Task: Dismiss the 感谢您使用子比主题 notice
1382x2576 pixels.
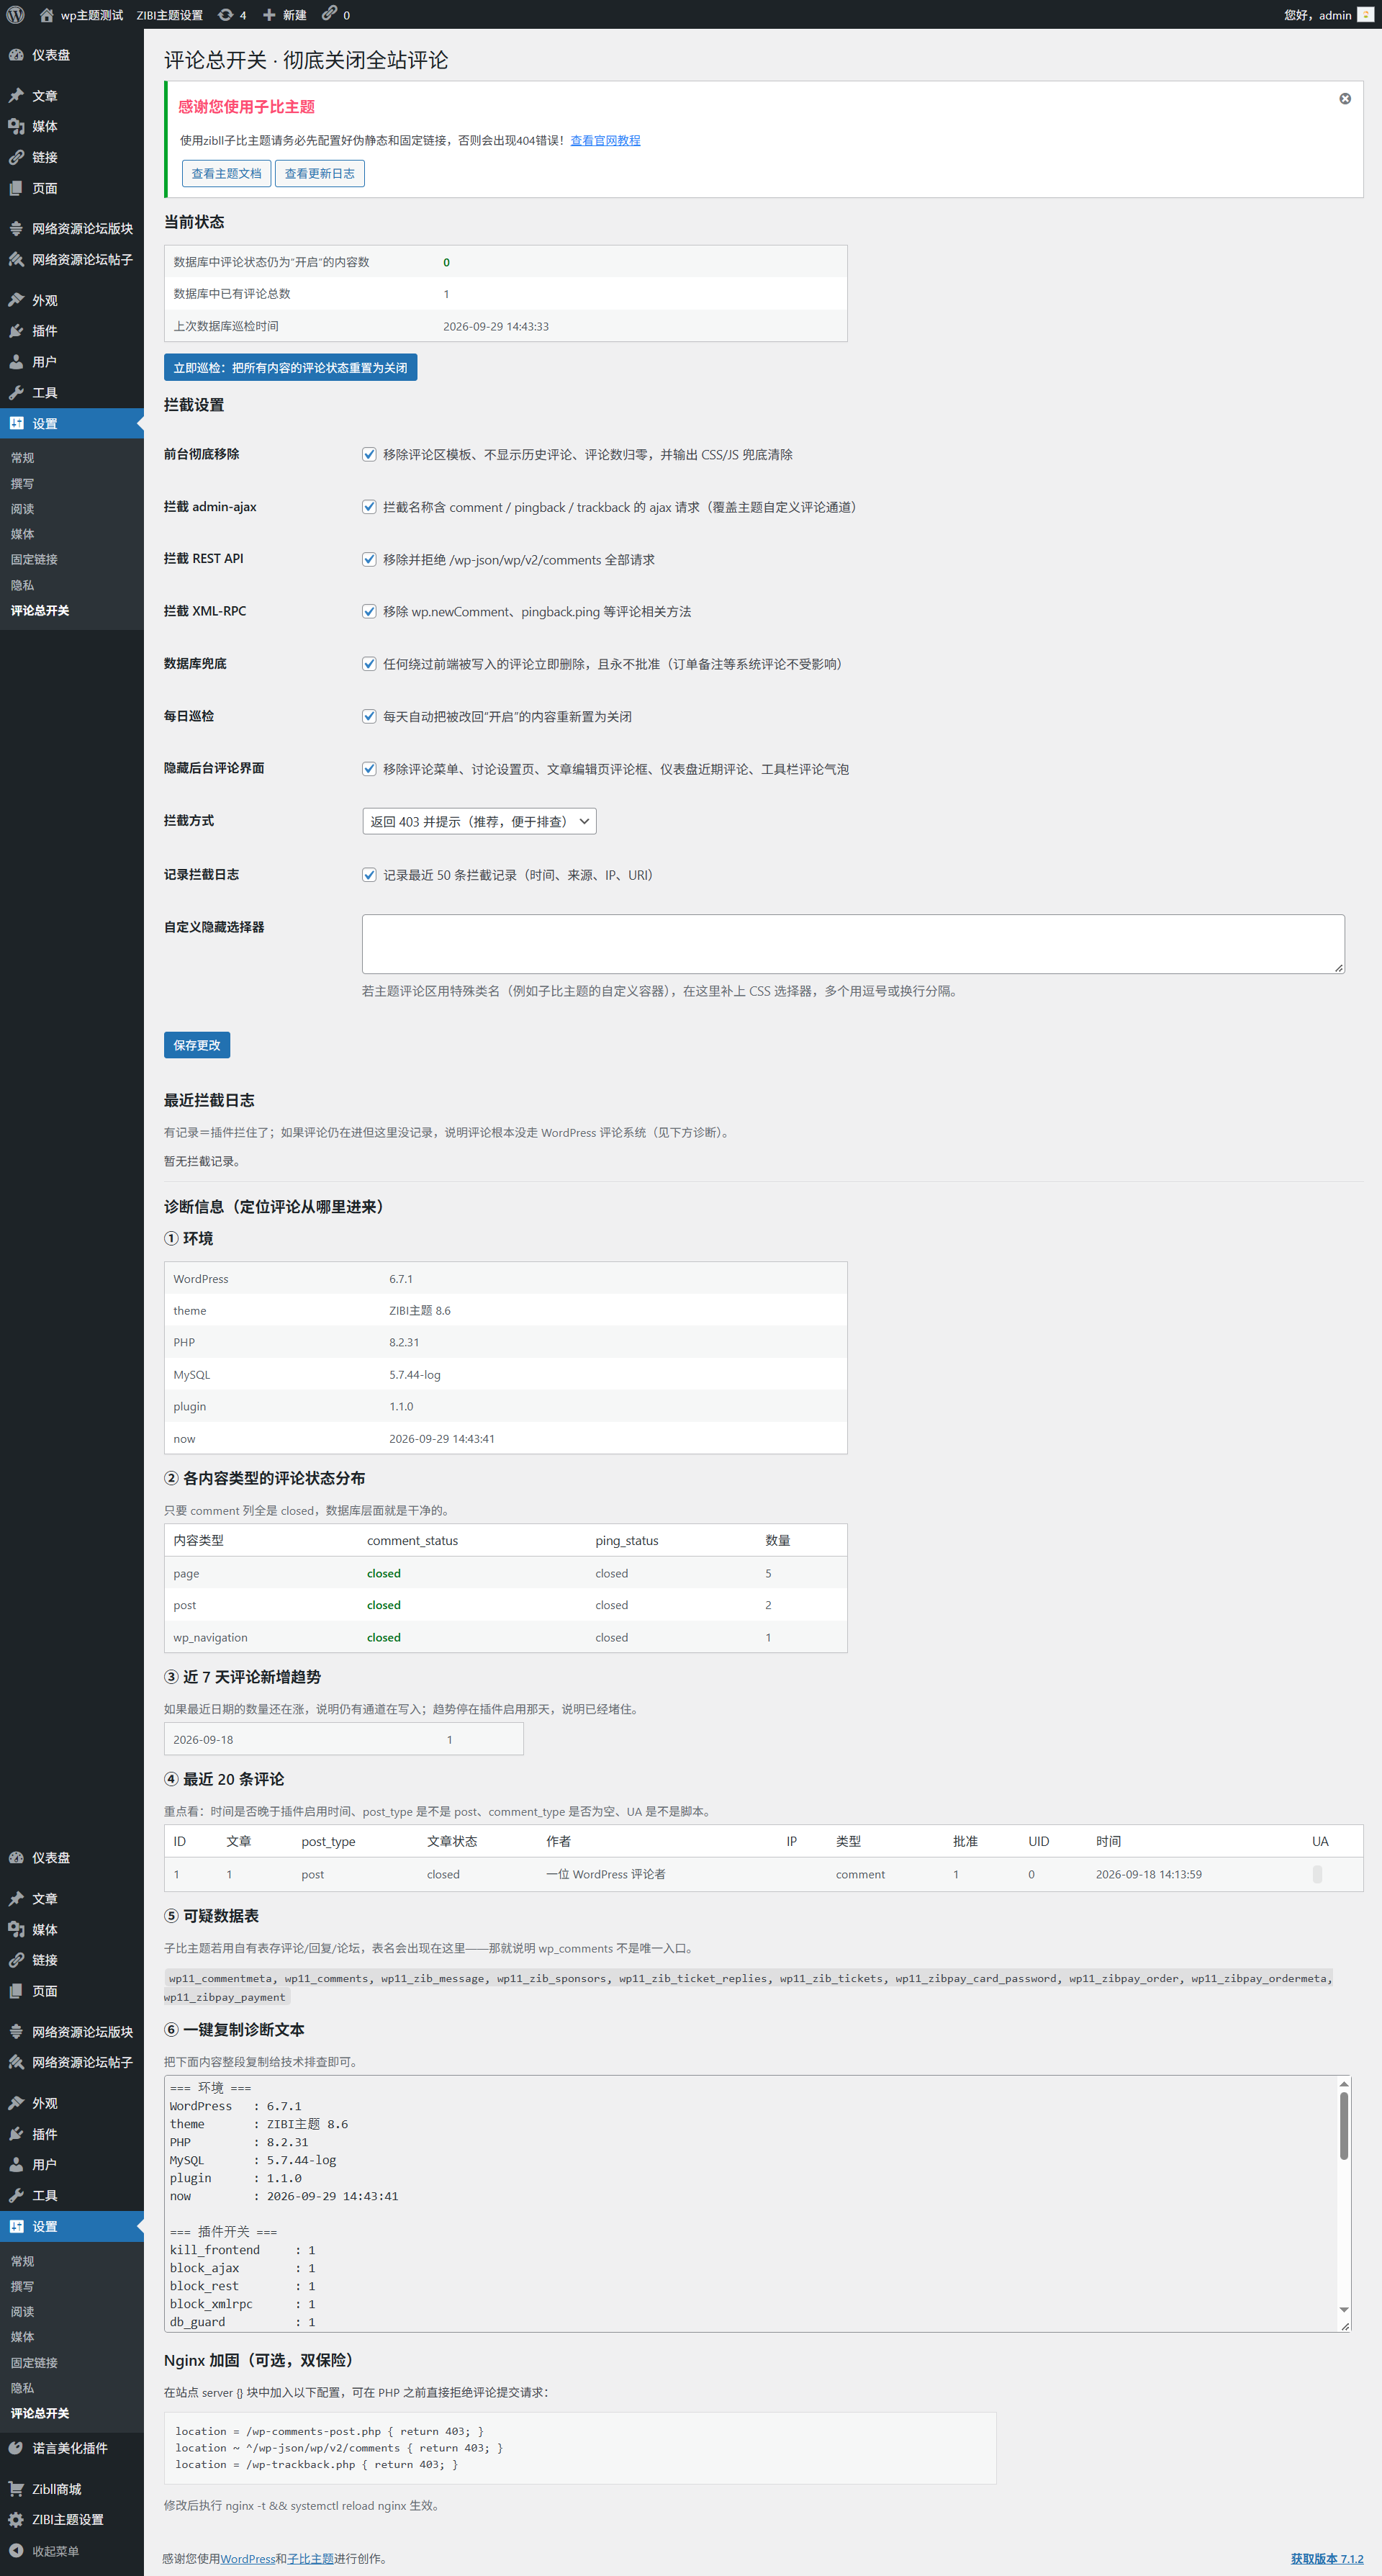Action: click(x=1345, y=98)
